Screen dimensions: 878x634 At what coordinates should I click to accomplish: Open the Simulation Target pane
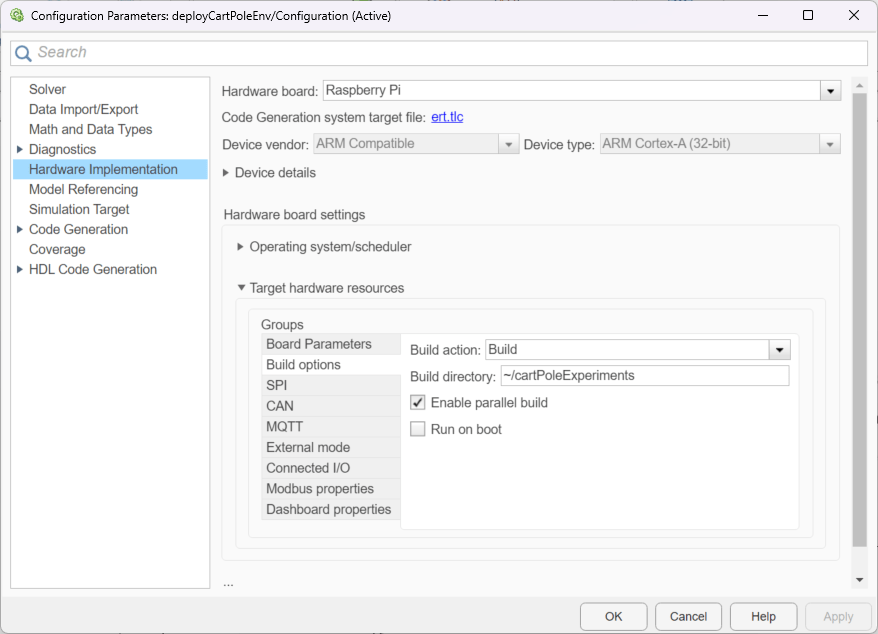pos(79,209)
